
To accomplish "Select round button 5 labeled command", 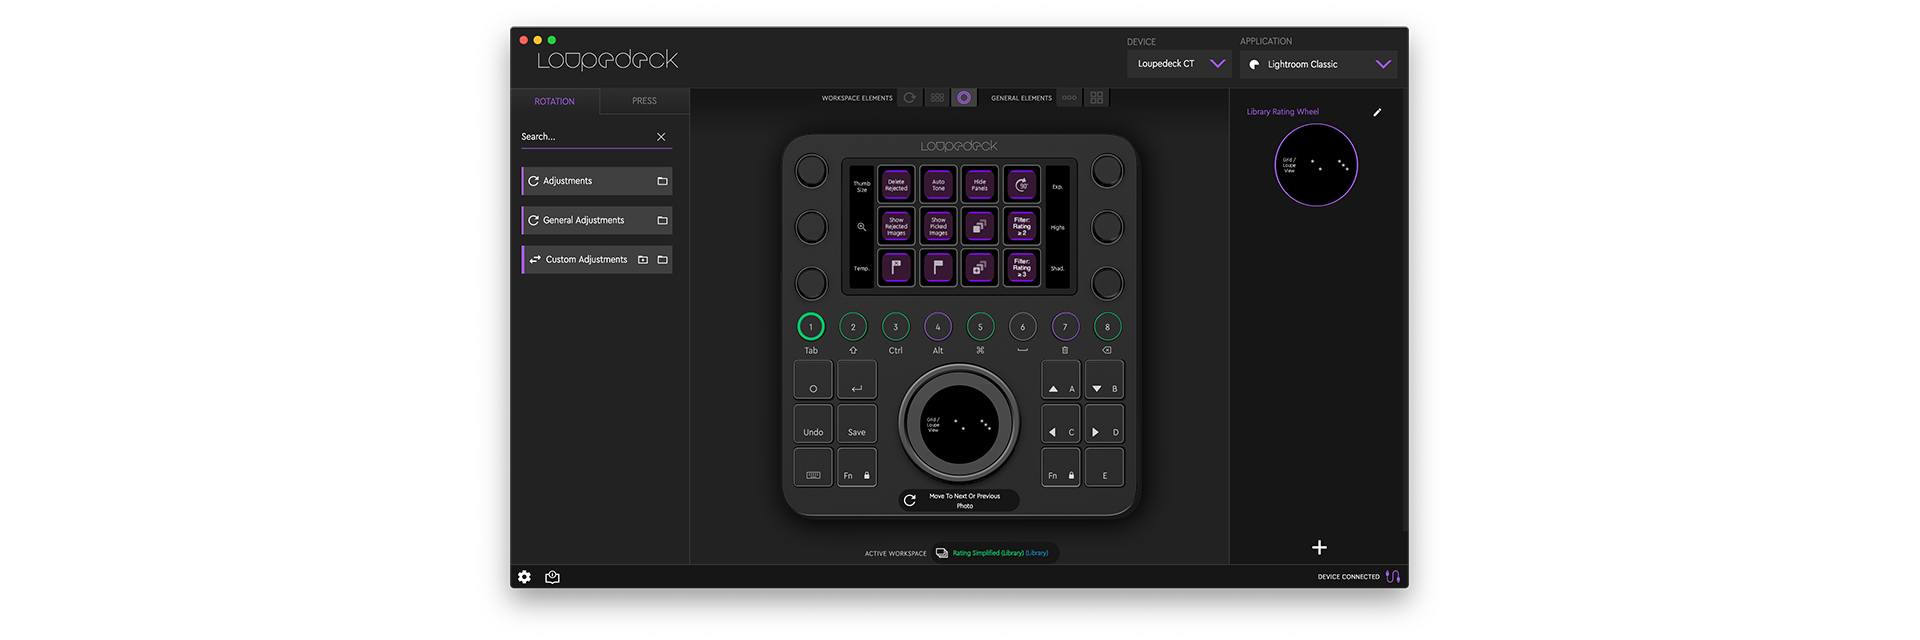I will [980, 327].
